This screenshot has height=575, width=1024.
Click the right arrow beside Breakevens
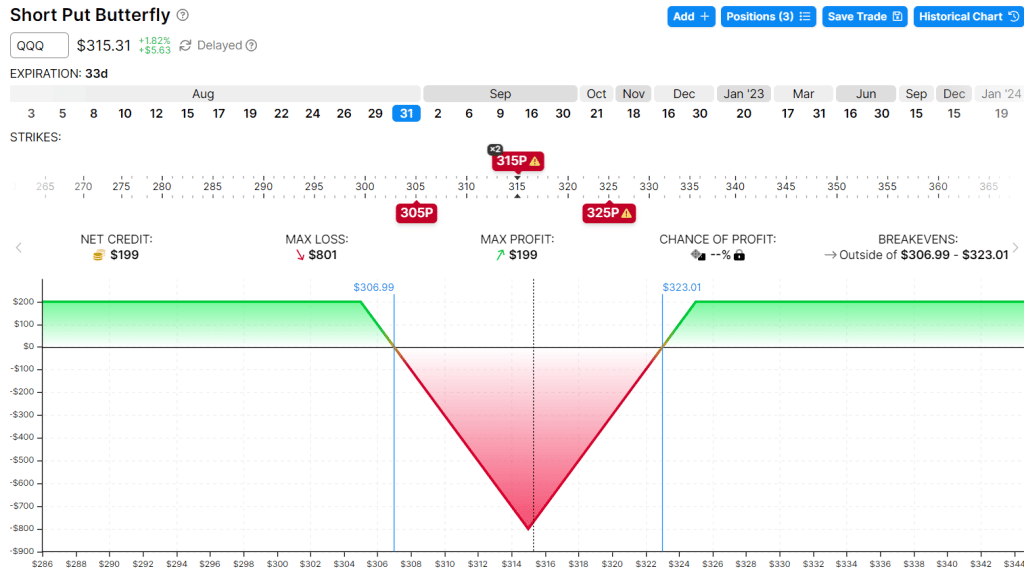coord(1015,247)
